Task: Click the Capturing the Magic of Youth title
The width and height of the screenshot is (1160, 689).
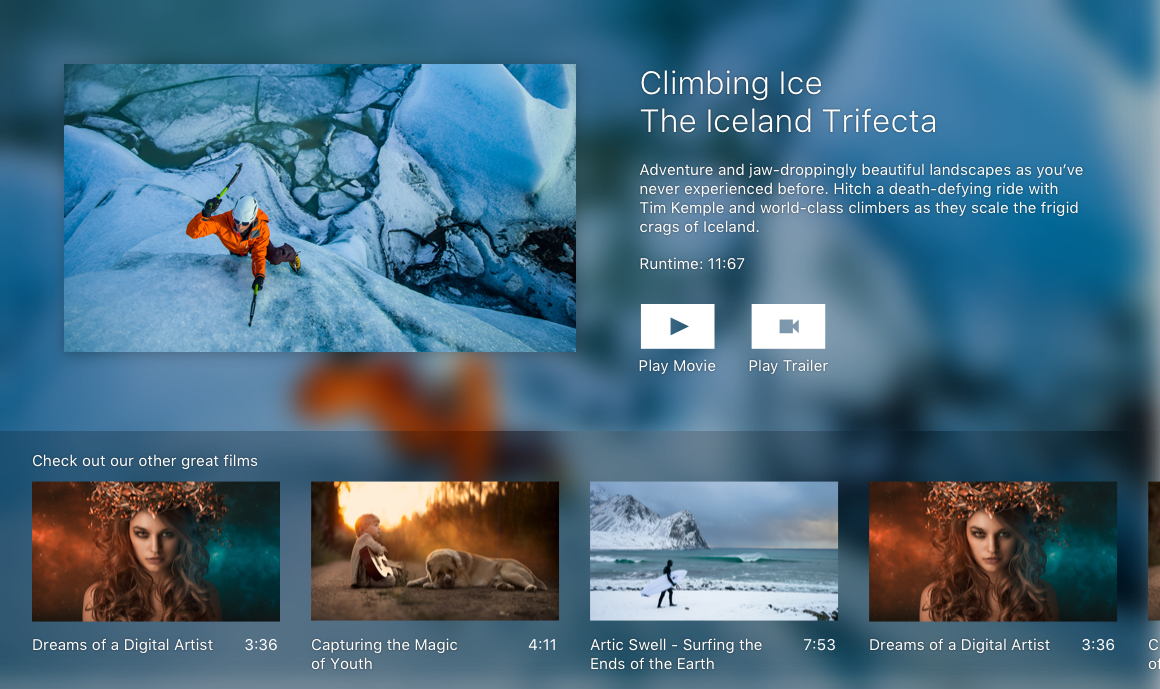Action: (x=384, y=654)
